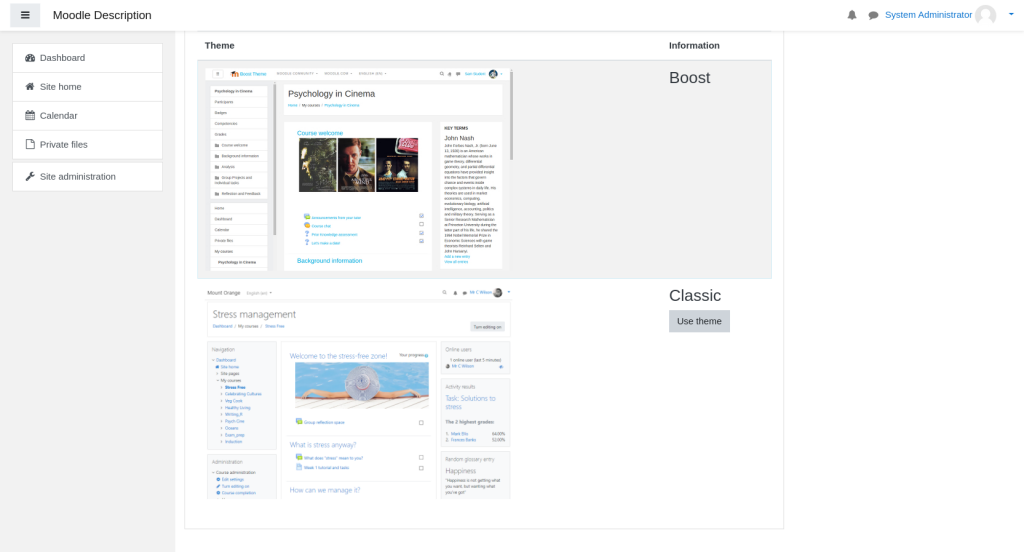Click the Dashboard gauge icon

[30, 58]
